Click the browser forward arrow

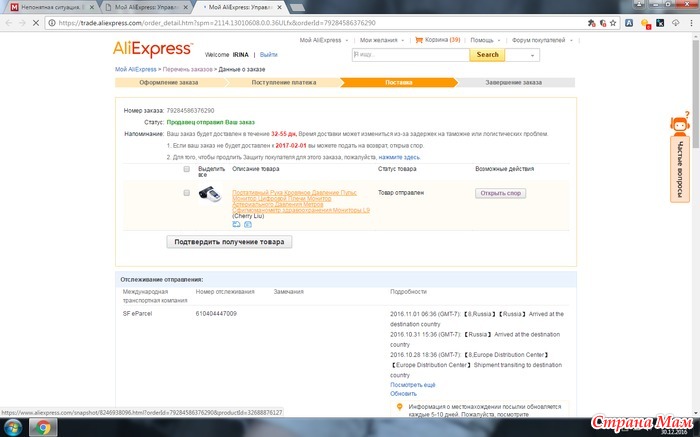[22, 23]
